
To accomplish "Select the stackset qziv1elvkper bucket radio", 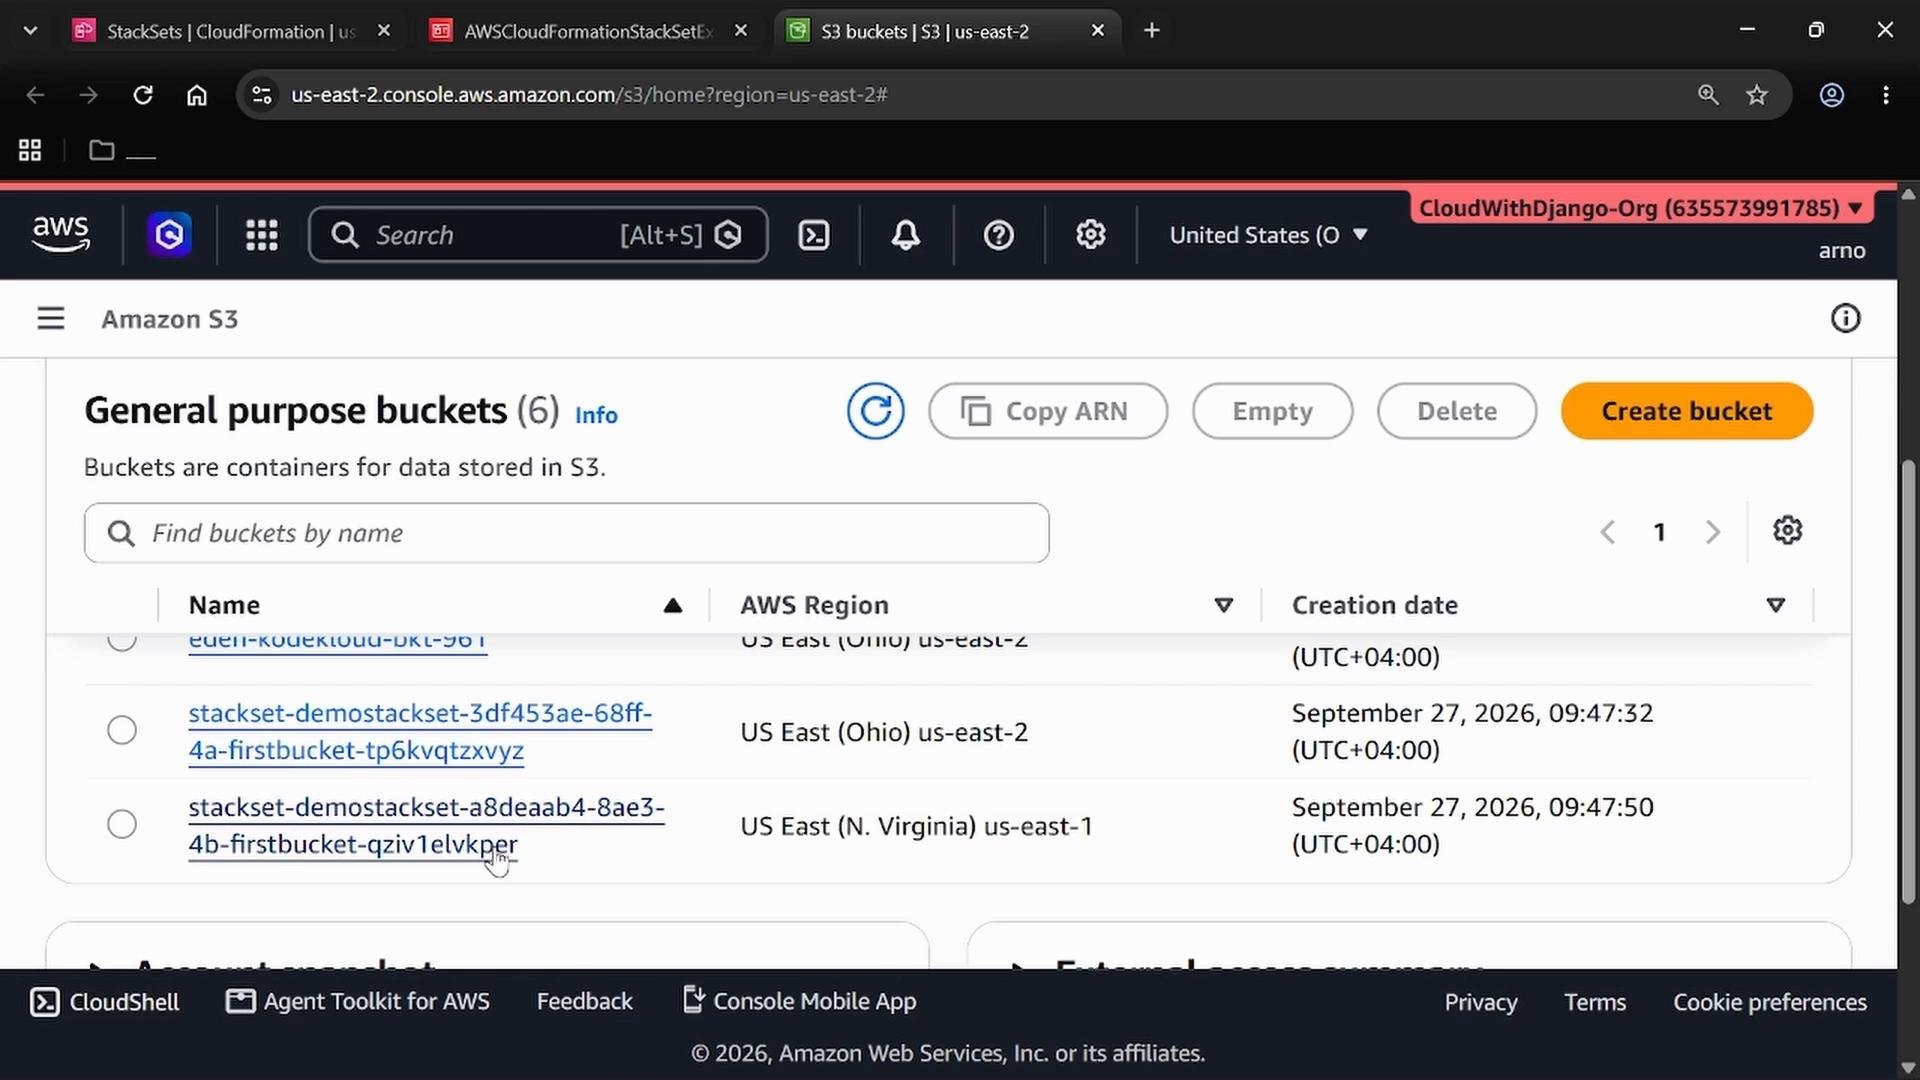I will [x=122, y=825].
